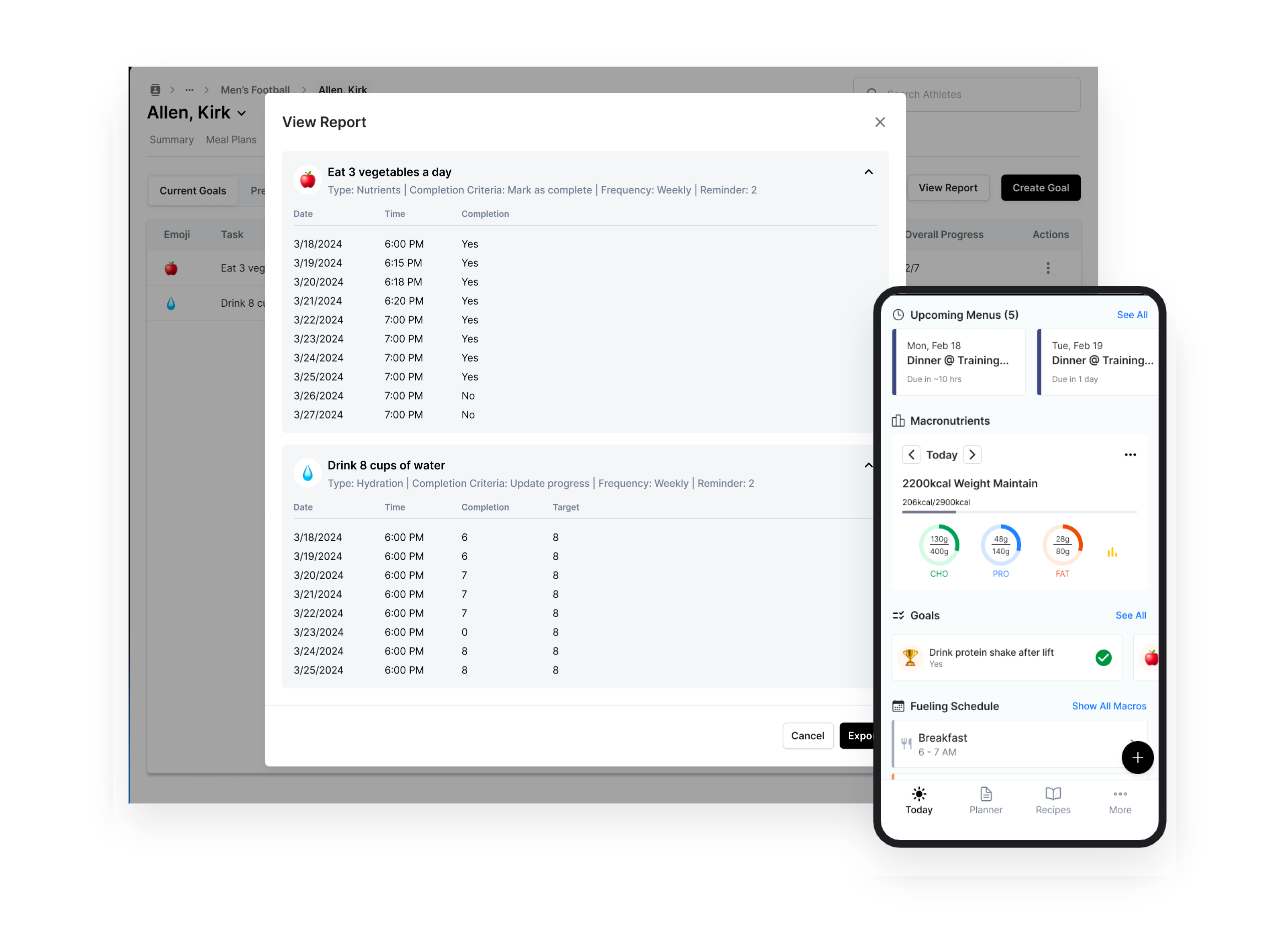Viewport: 1278px width, 936px height.
Task: Click the apple emoji in the report
Action: click(308, 179)
